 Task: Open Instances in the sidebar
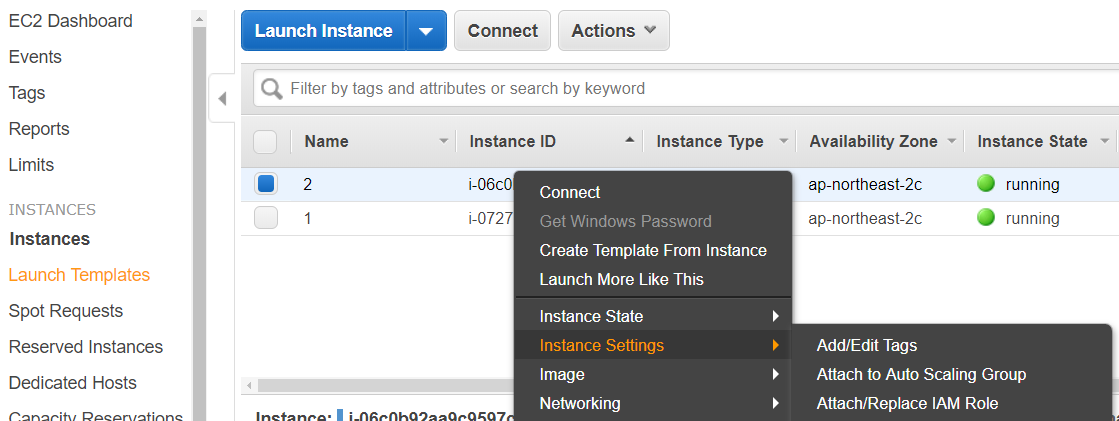click(x=50, y=239)
